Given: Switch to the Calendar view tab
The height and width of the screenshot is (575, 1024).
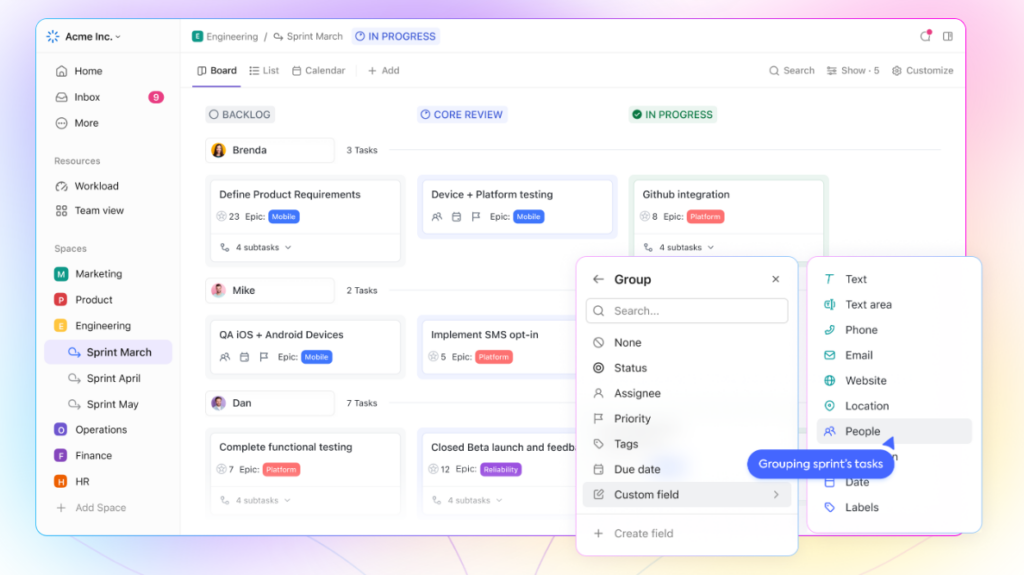Looking at the screenshot, I should (x=318, y=71).
